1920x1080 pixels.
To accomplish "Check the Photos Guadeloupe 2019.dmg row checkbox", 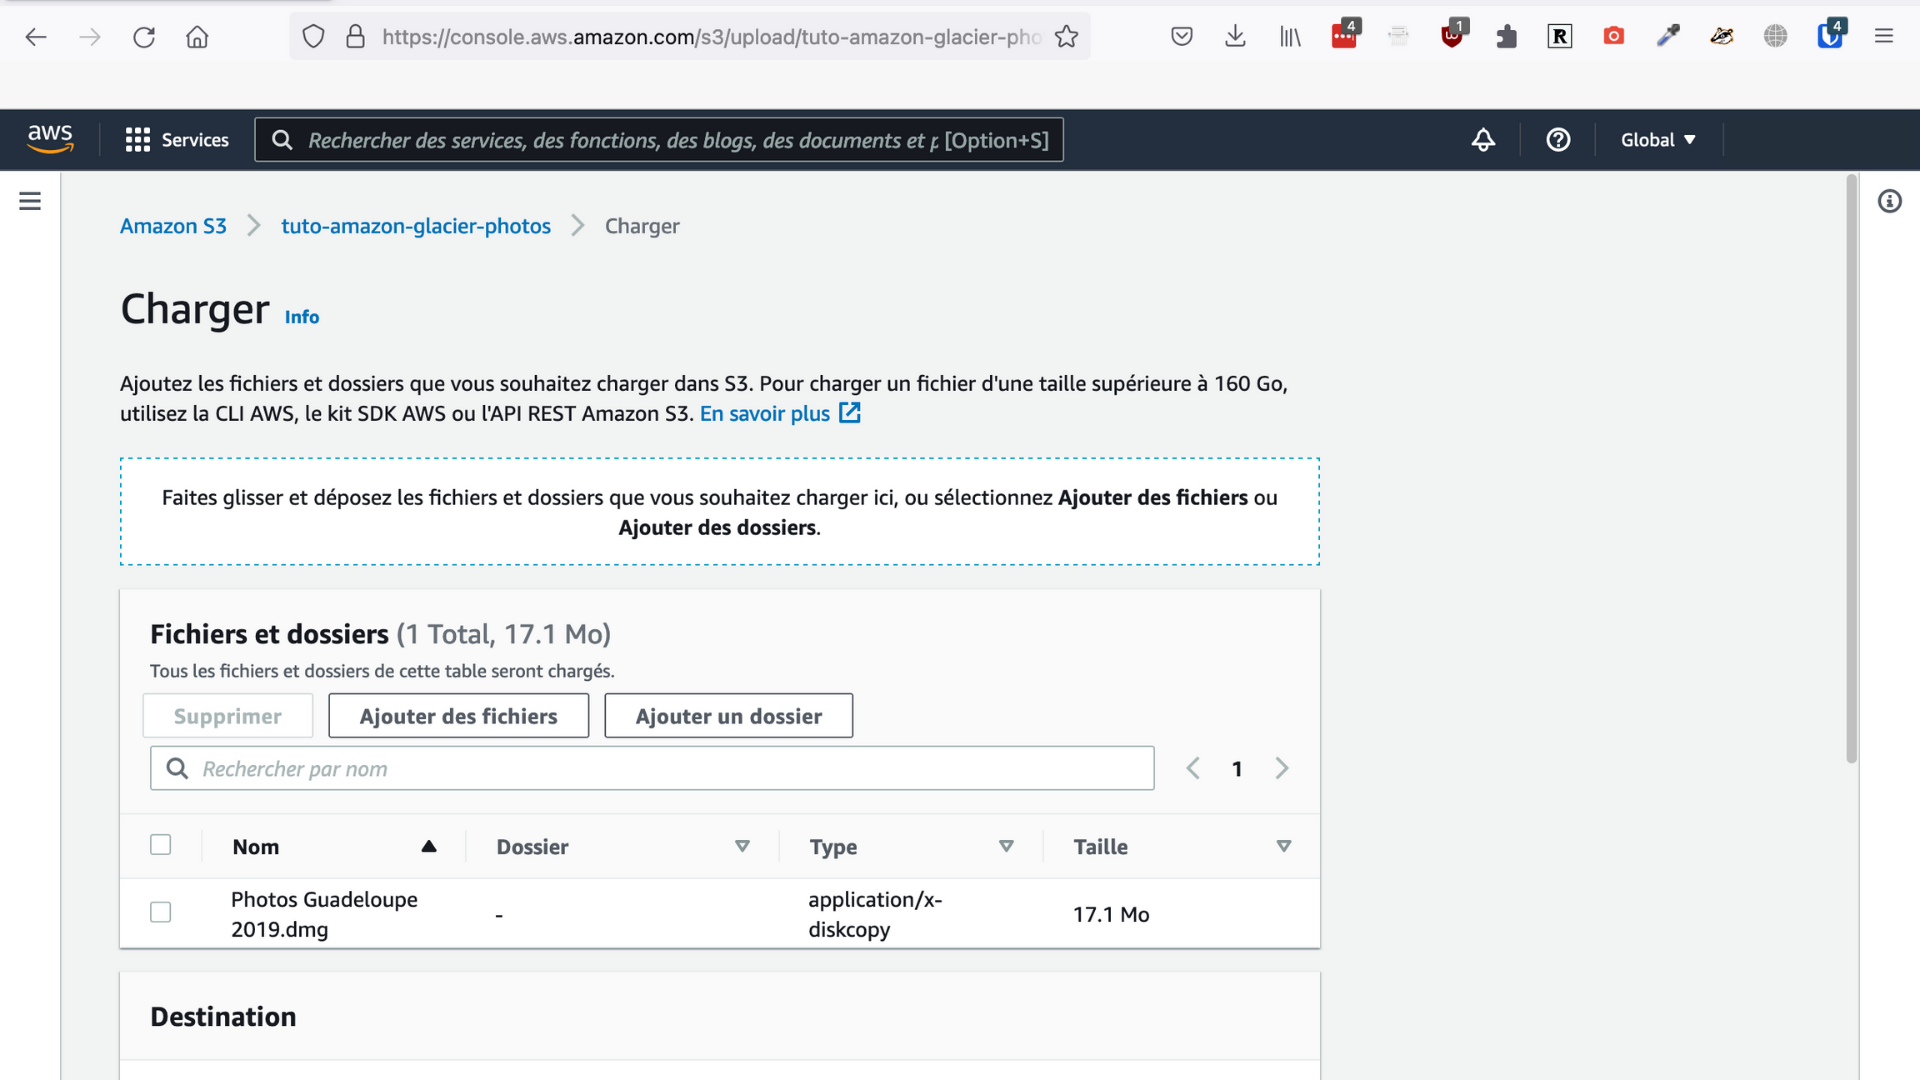I will coord(160,912).
